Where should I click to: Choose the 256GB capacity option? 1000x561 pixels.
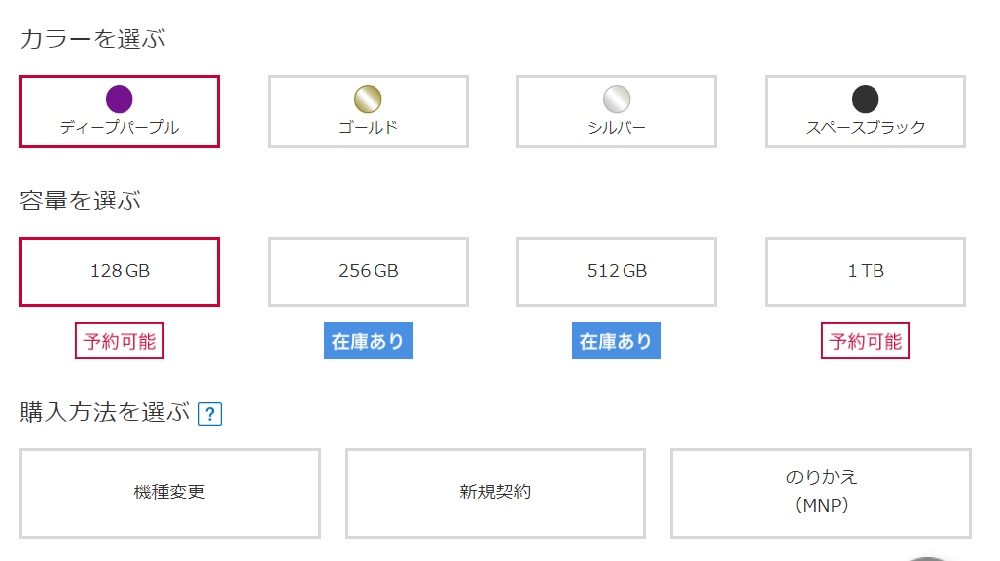coord(368,272)
